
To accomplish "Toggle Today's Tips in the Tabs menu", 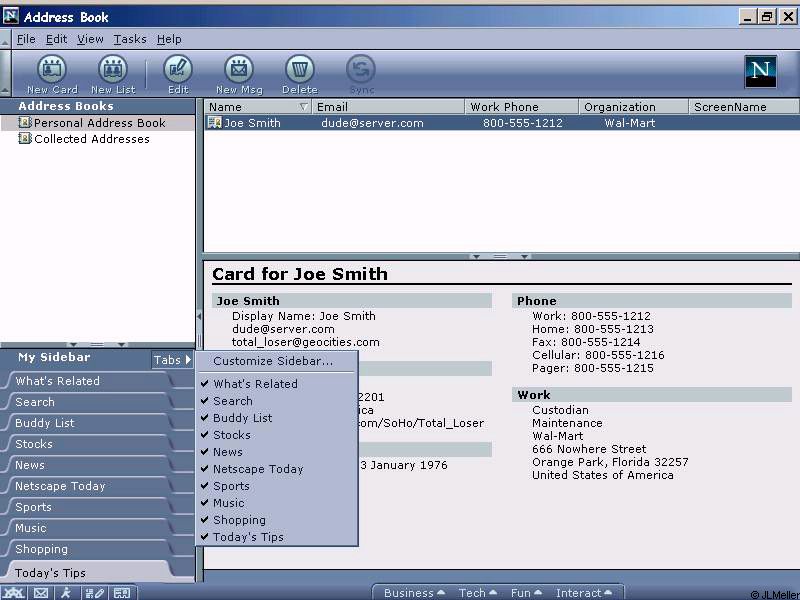I will [x=205, y=537].
